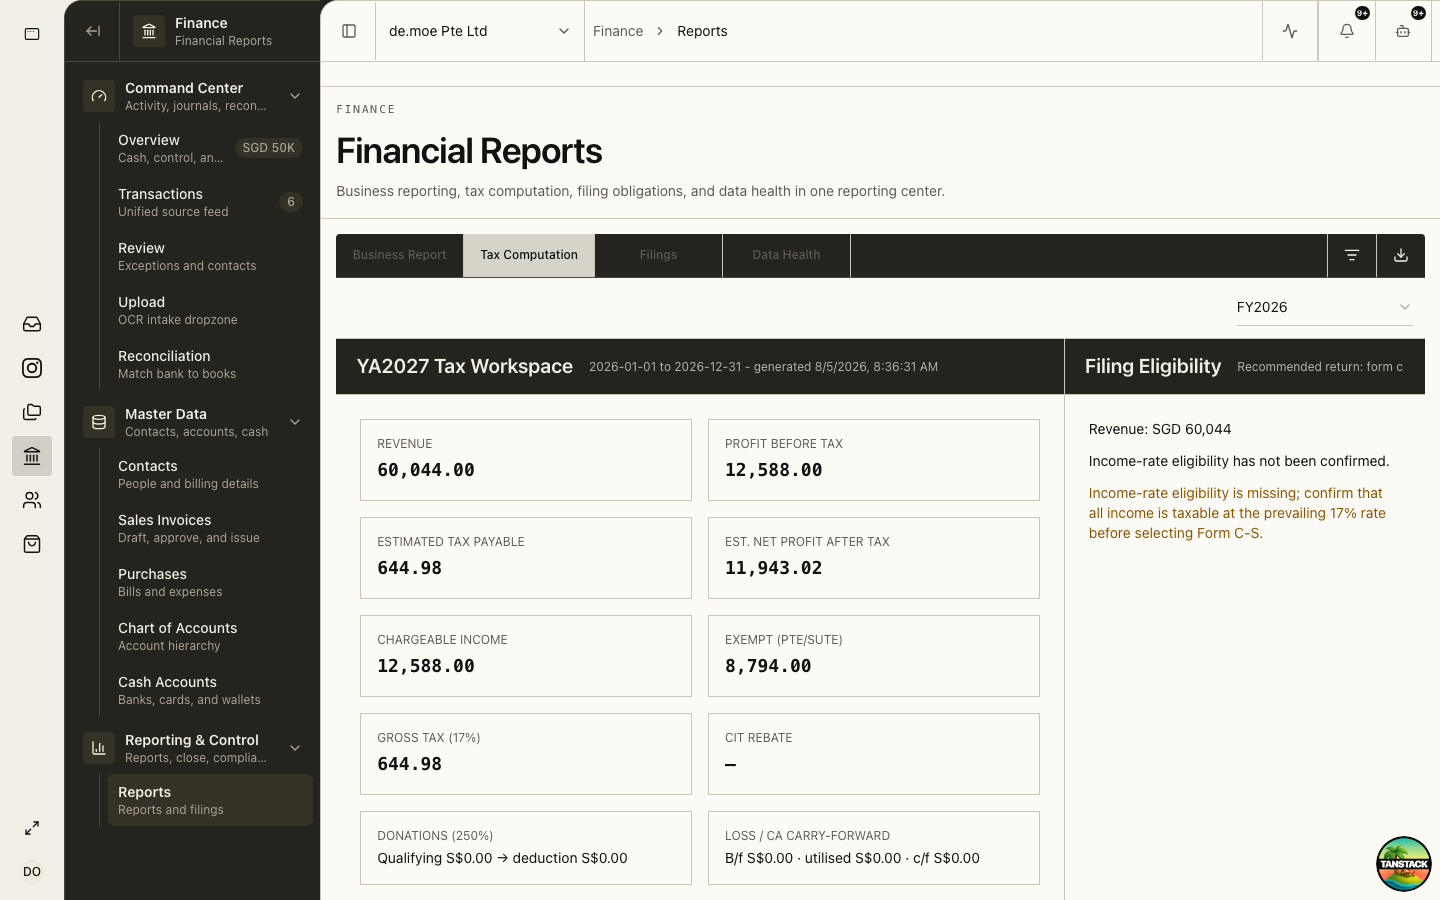1440x900 pixels.
Task: Open Review exceptions and contacts
Action: pos(210,256)
